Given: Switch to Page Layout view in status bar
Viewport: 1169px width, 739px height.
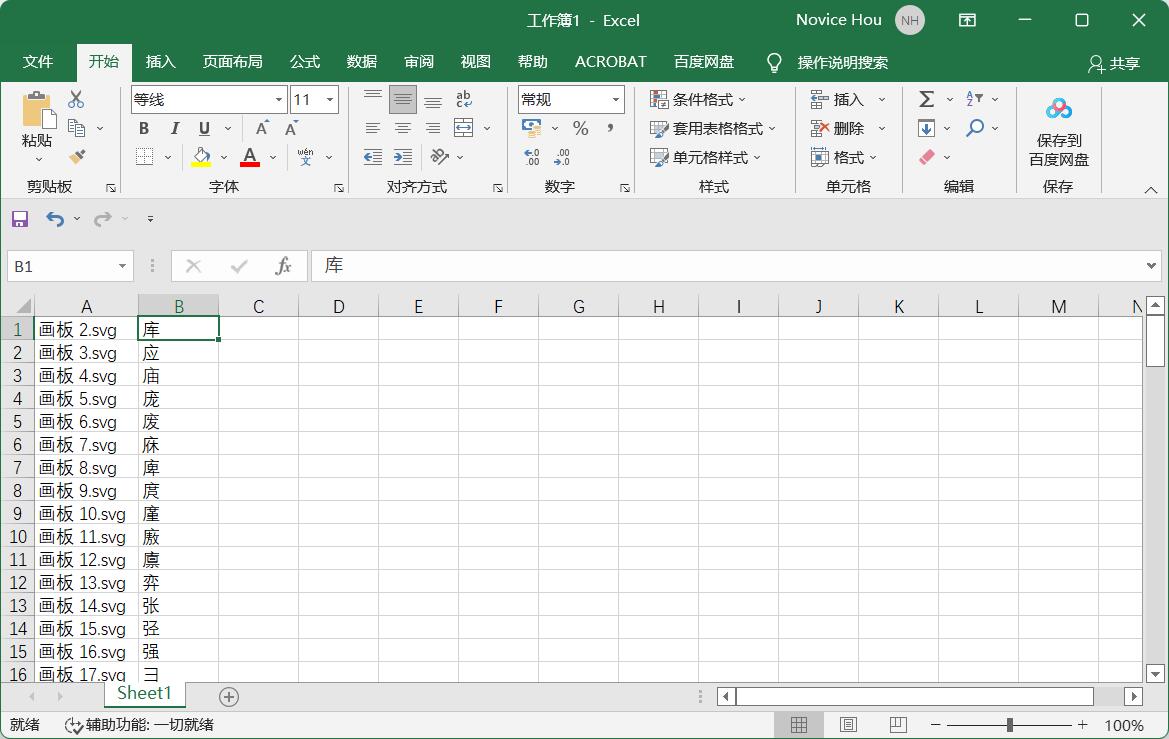Looking at the screenshot, I should (848, 725).
